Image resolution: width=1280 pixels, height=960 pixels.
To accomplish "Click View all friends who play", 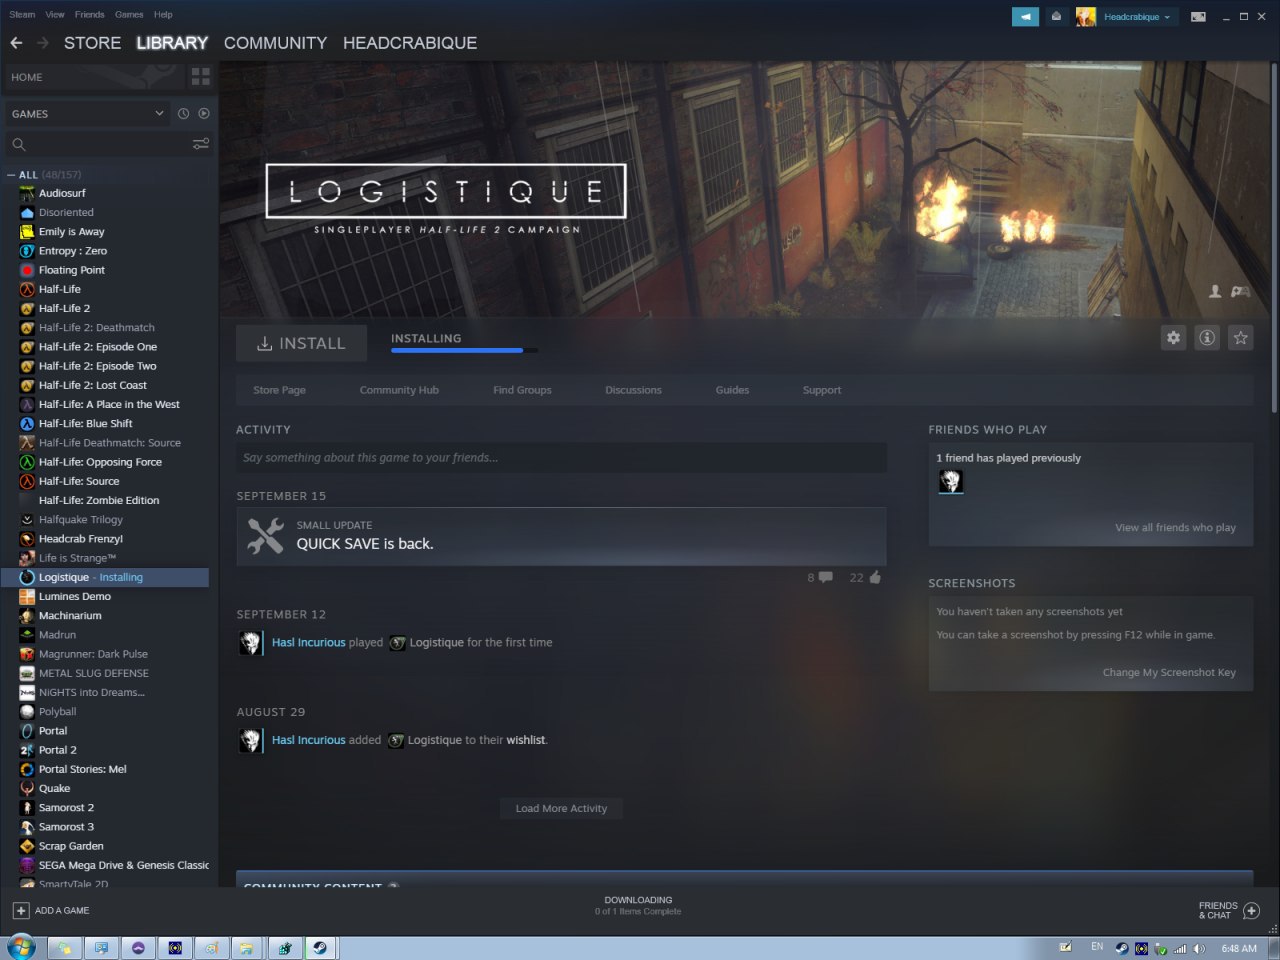I will [x=1175, y=527].
